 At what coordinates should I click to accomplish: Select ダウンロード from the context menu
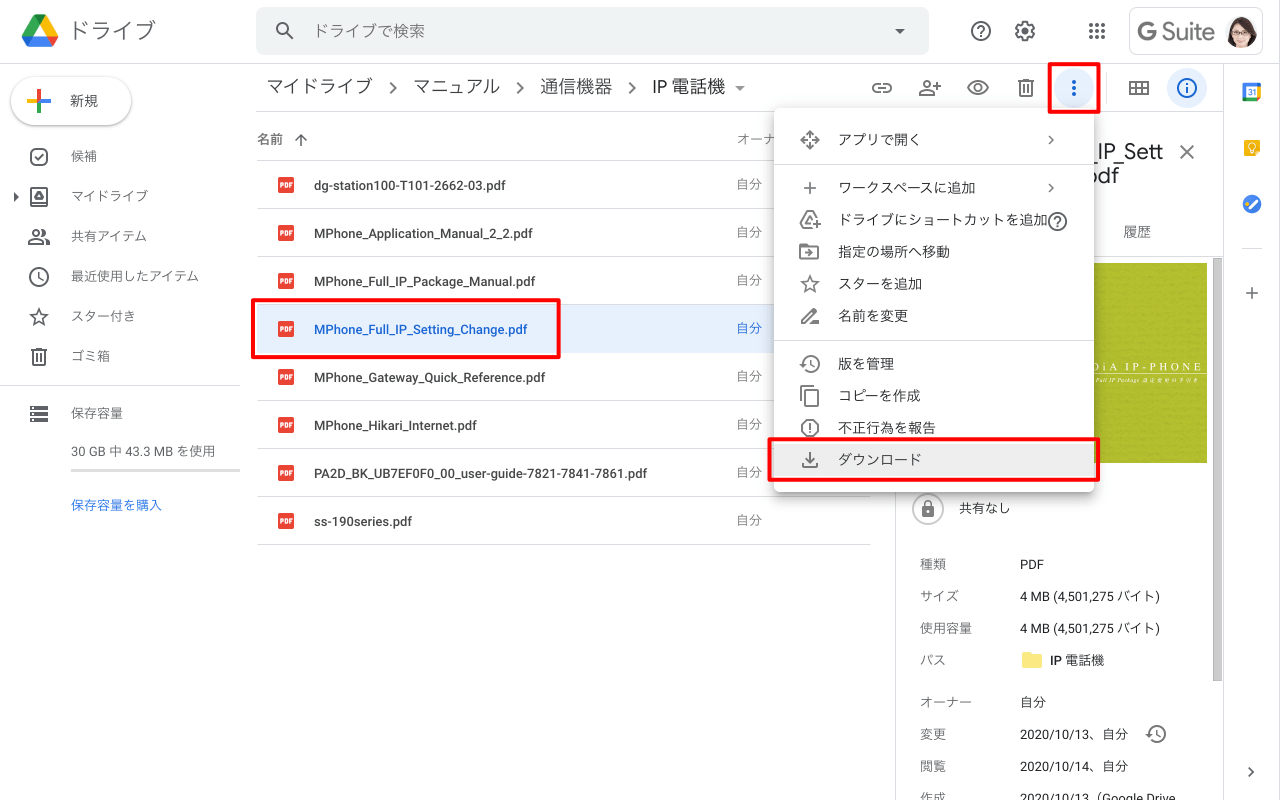tap(880, 460)
